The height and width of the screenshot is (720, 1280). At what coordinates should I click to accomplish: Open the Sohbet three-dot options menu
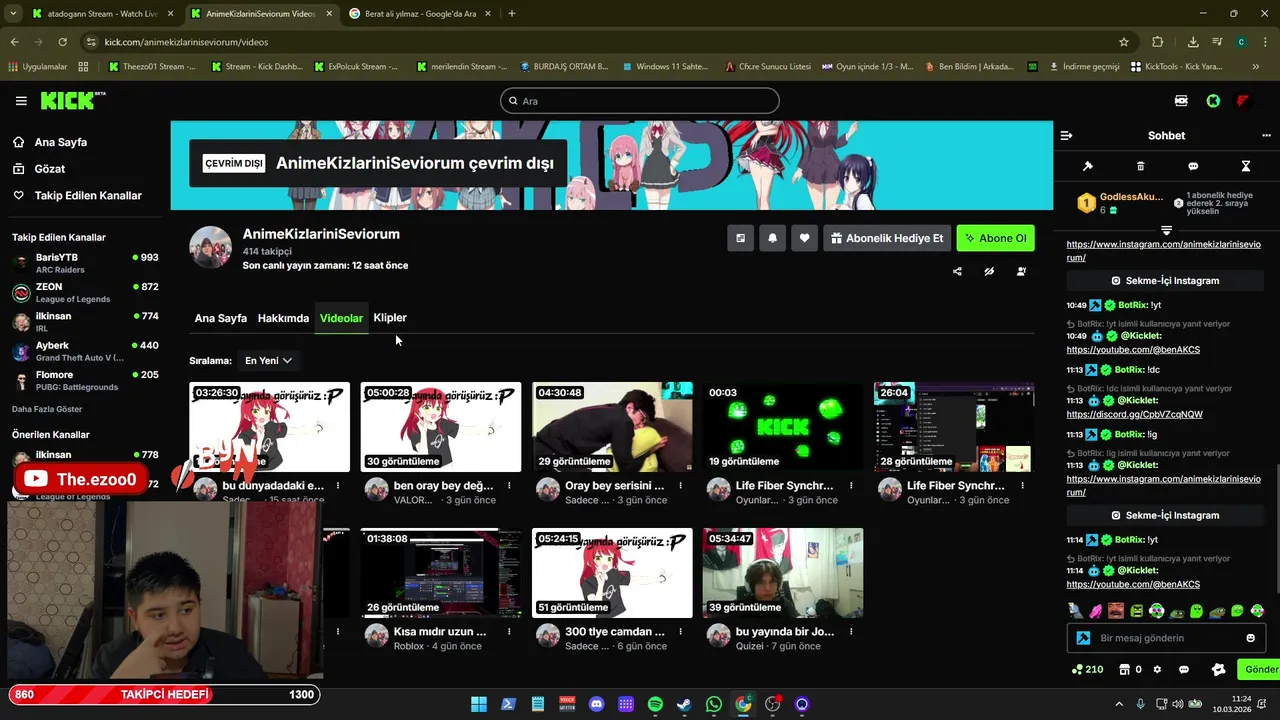[1266, 135]
